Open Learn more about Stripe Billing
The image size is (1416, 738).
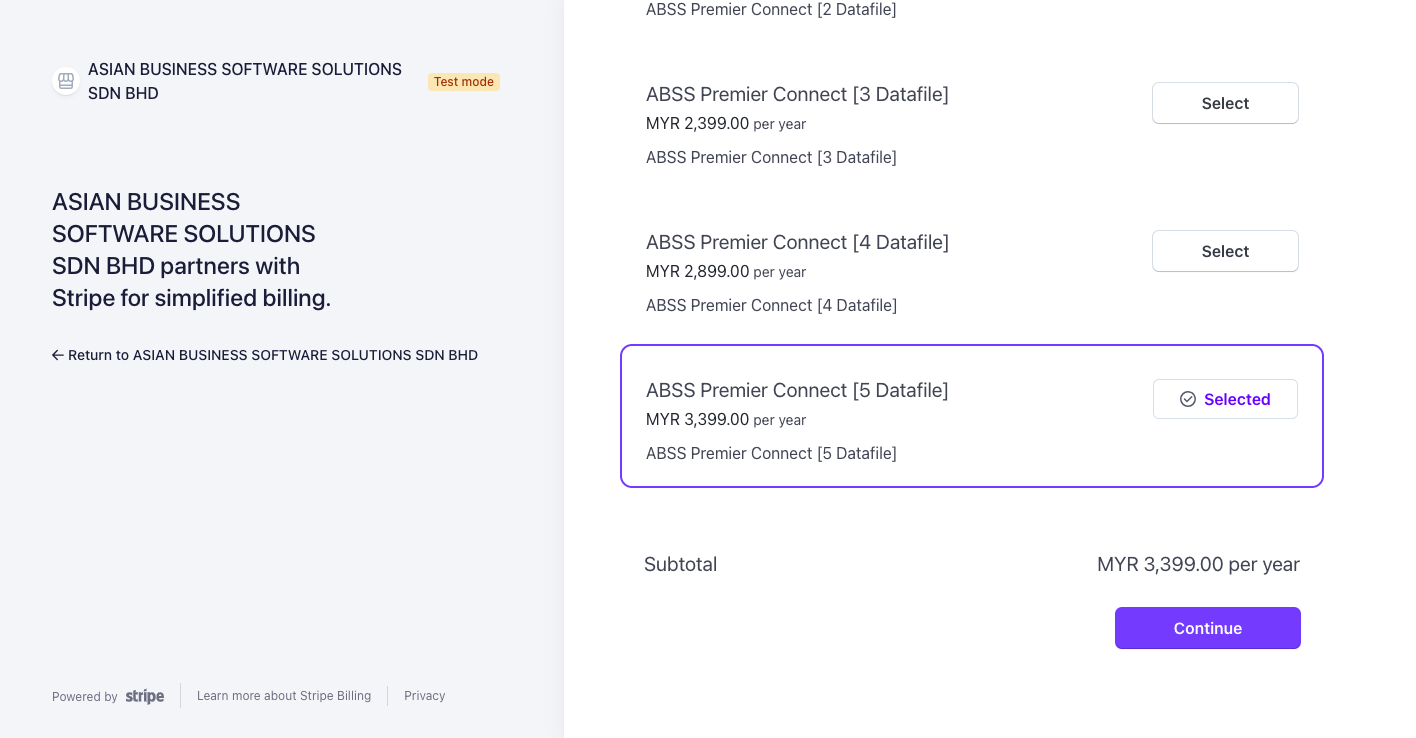coord(284,696)
